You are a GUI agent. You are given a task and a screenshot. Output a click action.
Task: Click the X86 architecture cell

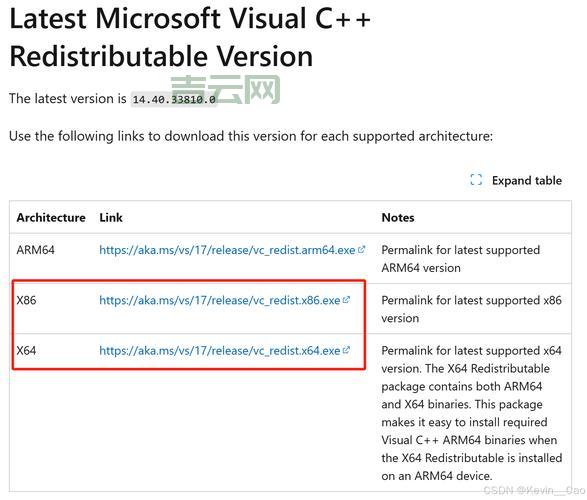pyautogui.click(x=26, y=300)
